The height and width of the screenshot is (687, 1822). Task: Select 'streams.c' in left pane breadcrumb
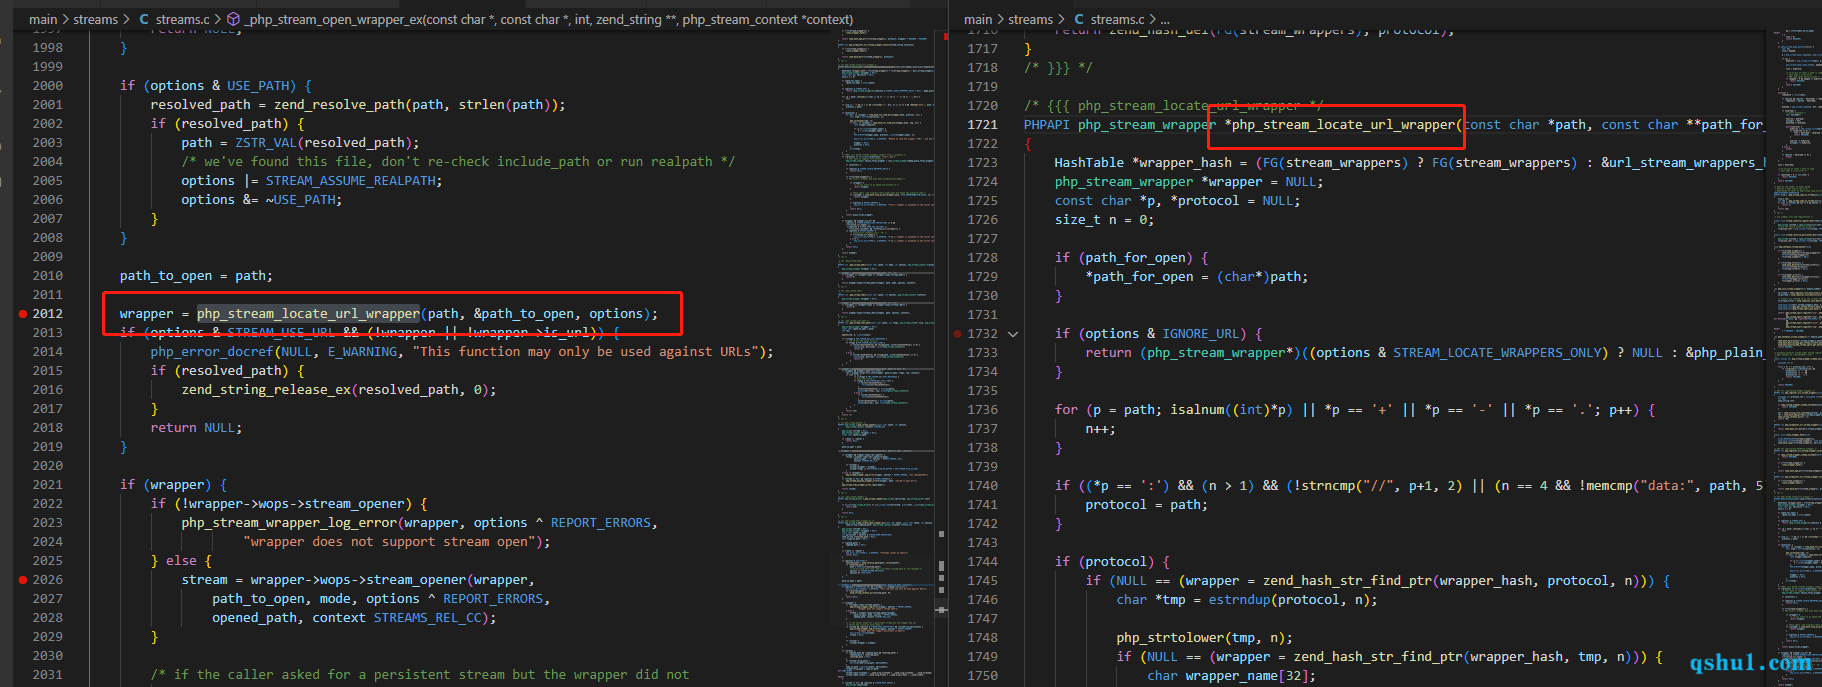[183, 19]
